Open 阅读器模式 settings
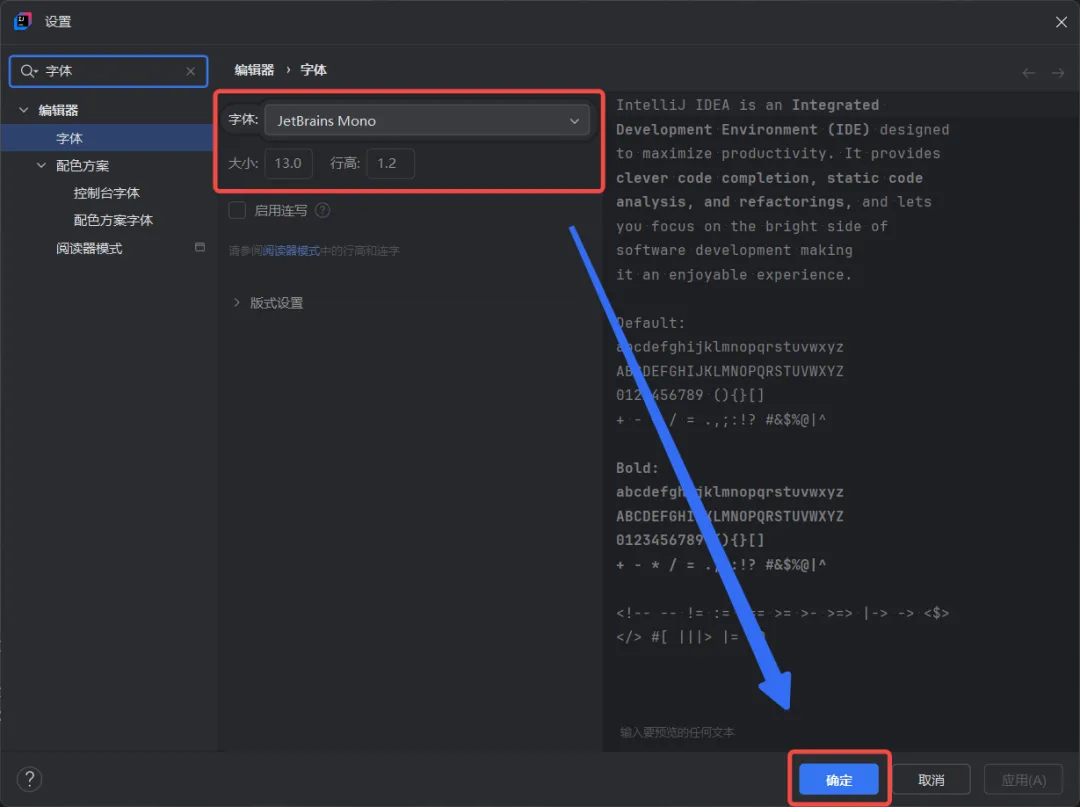 coord(90,249)
